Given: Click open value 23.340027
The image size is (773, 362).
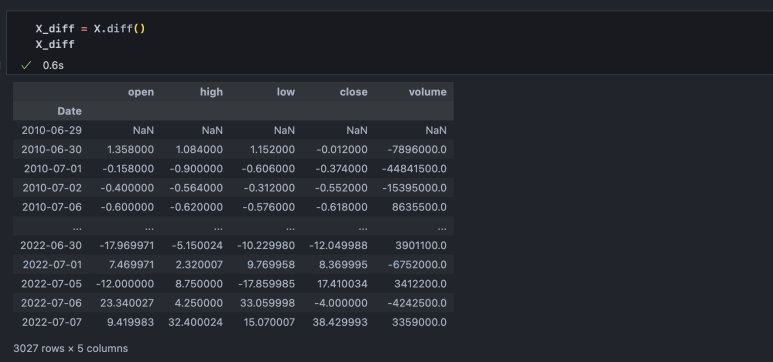Looking at the screenshot, I should [x=128, y=303].
